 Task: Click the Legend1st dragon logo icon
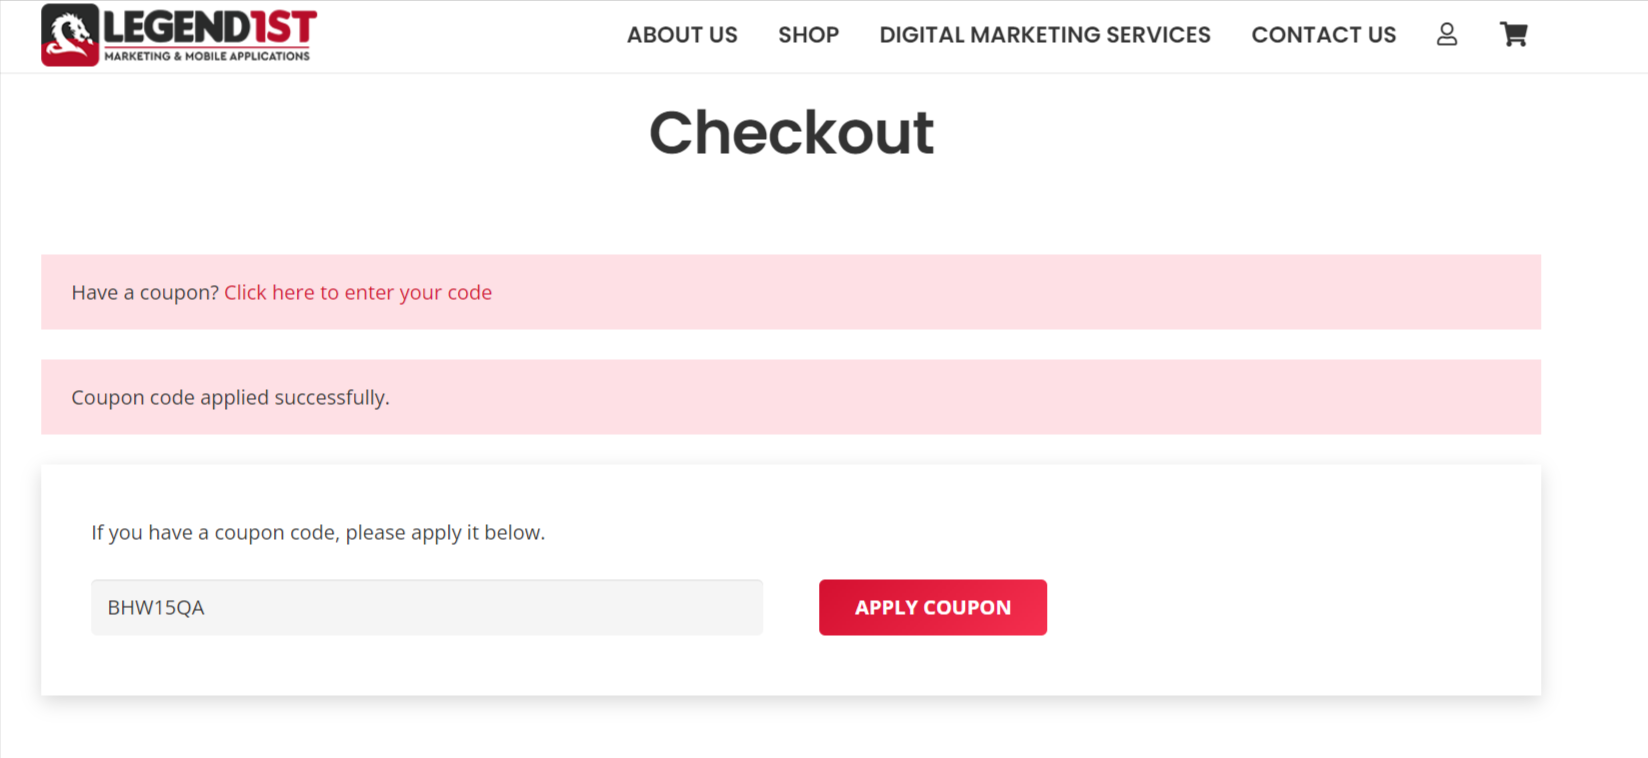(x=70, y=35)
